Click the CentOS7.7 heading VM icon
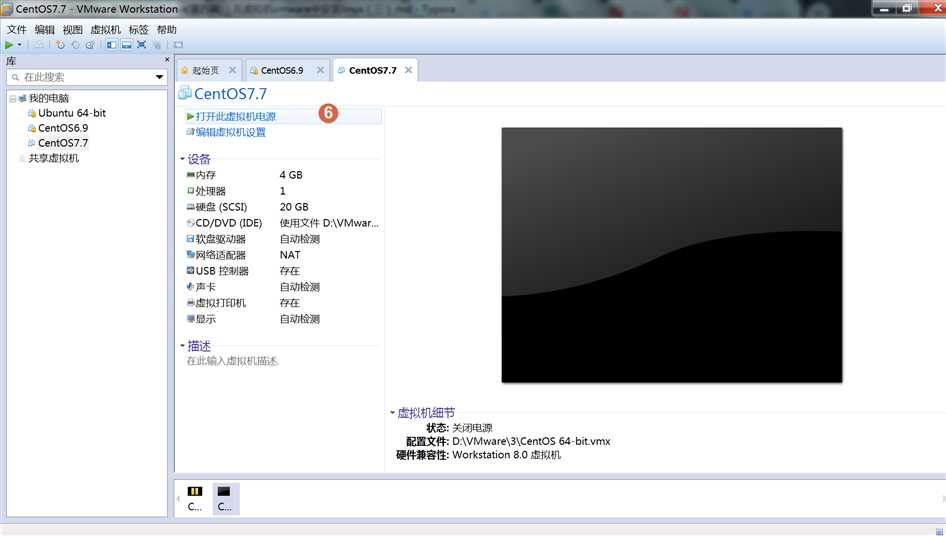This screenshot has width=946, height=536. [x=185, y=93]
